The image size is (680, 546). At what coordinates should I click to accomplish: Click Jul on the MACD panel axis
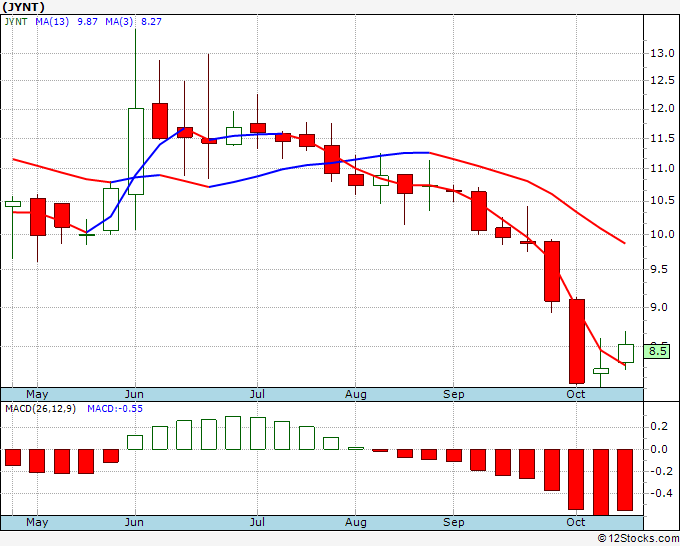[x=257, y=522]
